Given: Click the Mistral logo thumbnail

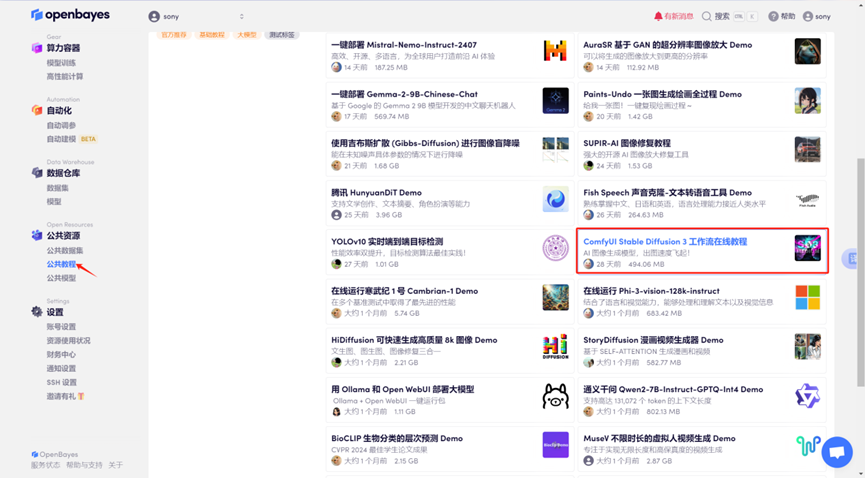Looking at the screenshot, I should pyautogui.click(x=556, y=51).
